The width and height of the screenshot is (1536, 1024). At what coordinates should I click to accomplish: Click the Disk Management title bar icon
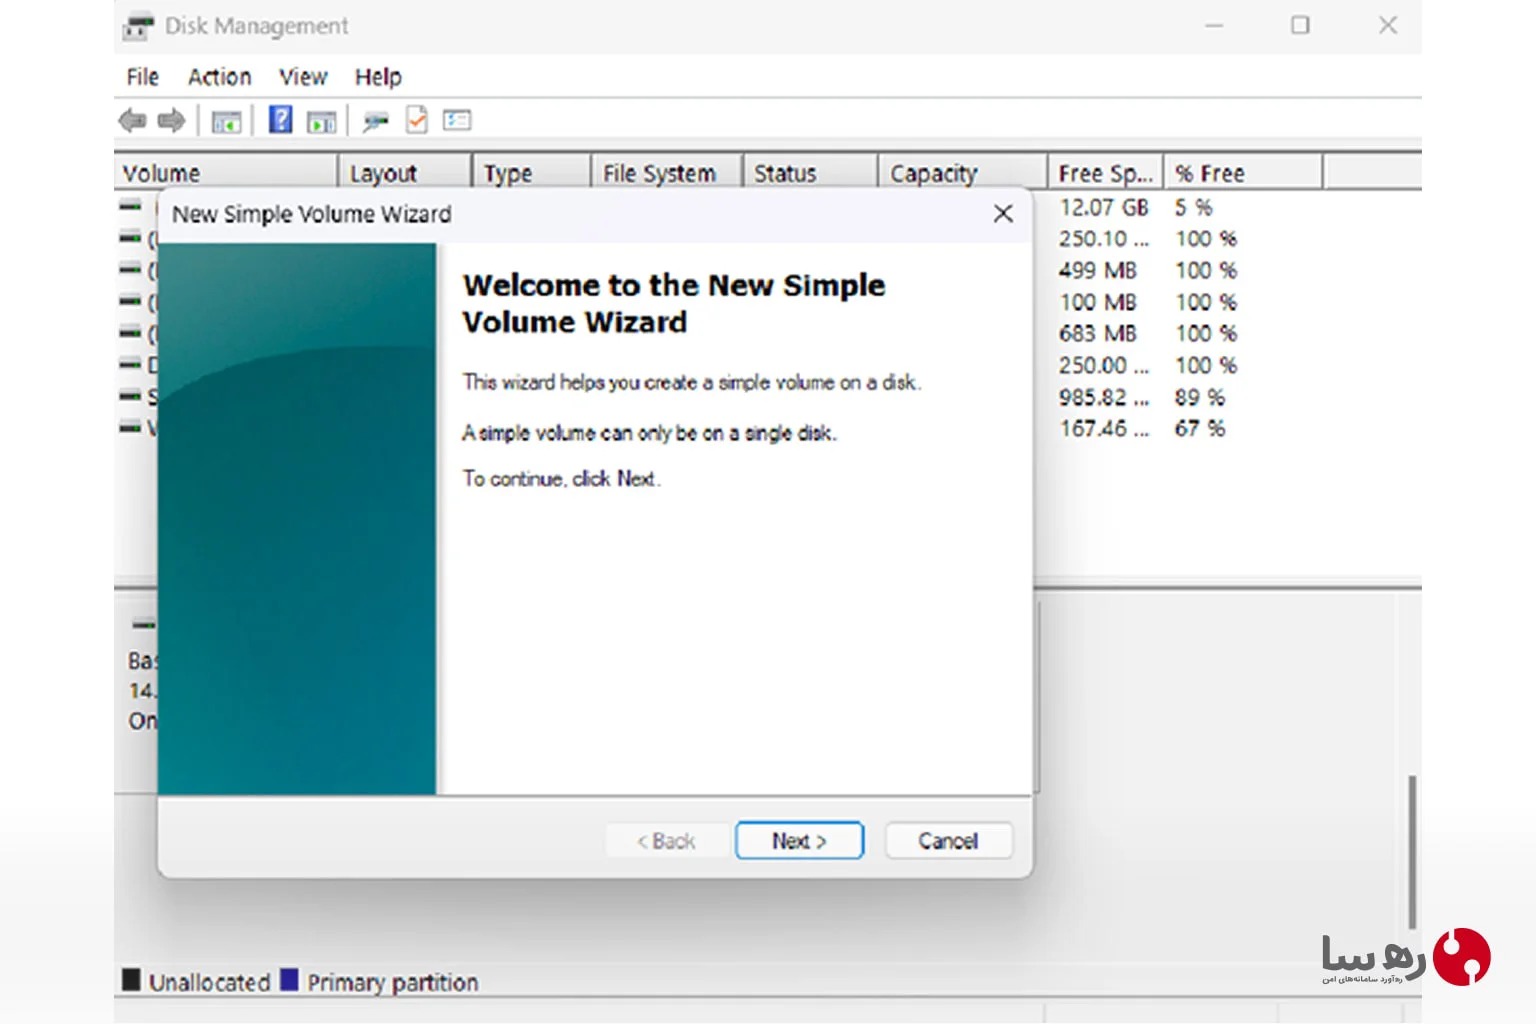pyautogui.click(x=138, y=25)
